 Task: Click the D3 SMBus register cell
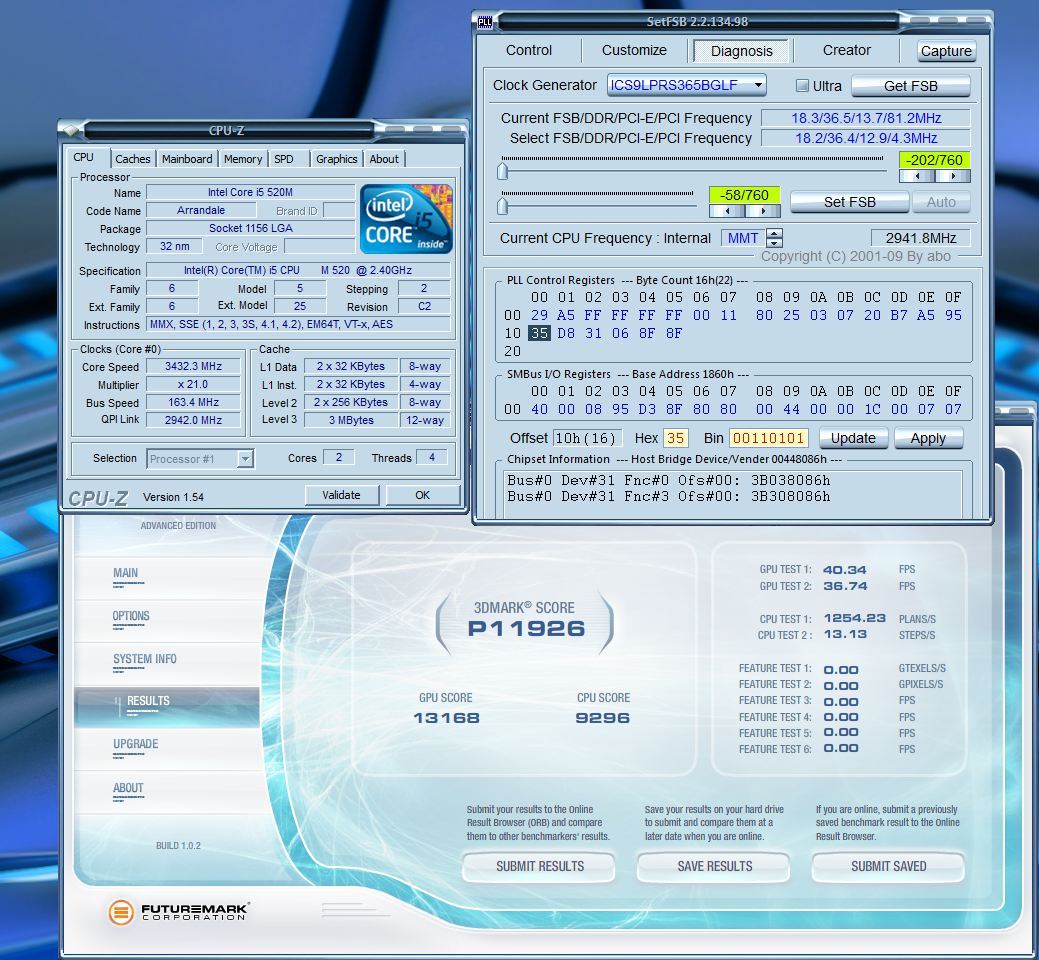(x=647, y=409)
